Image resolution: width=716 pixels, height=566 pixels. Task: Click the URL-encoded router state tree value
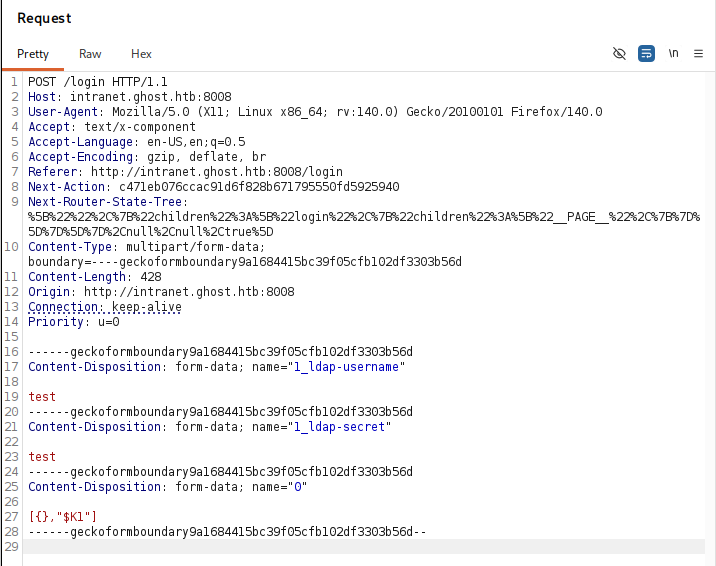(364, 224)
